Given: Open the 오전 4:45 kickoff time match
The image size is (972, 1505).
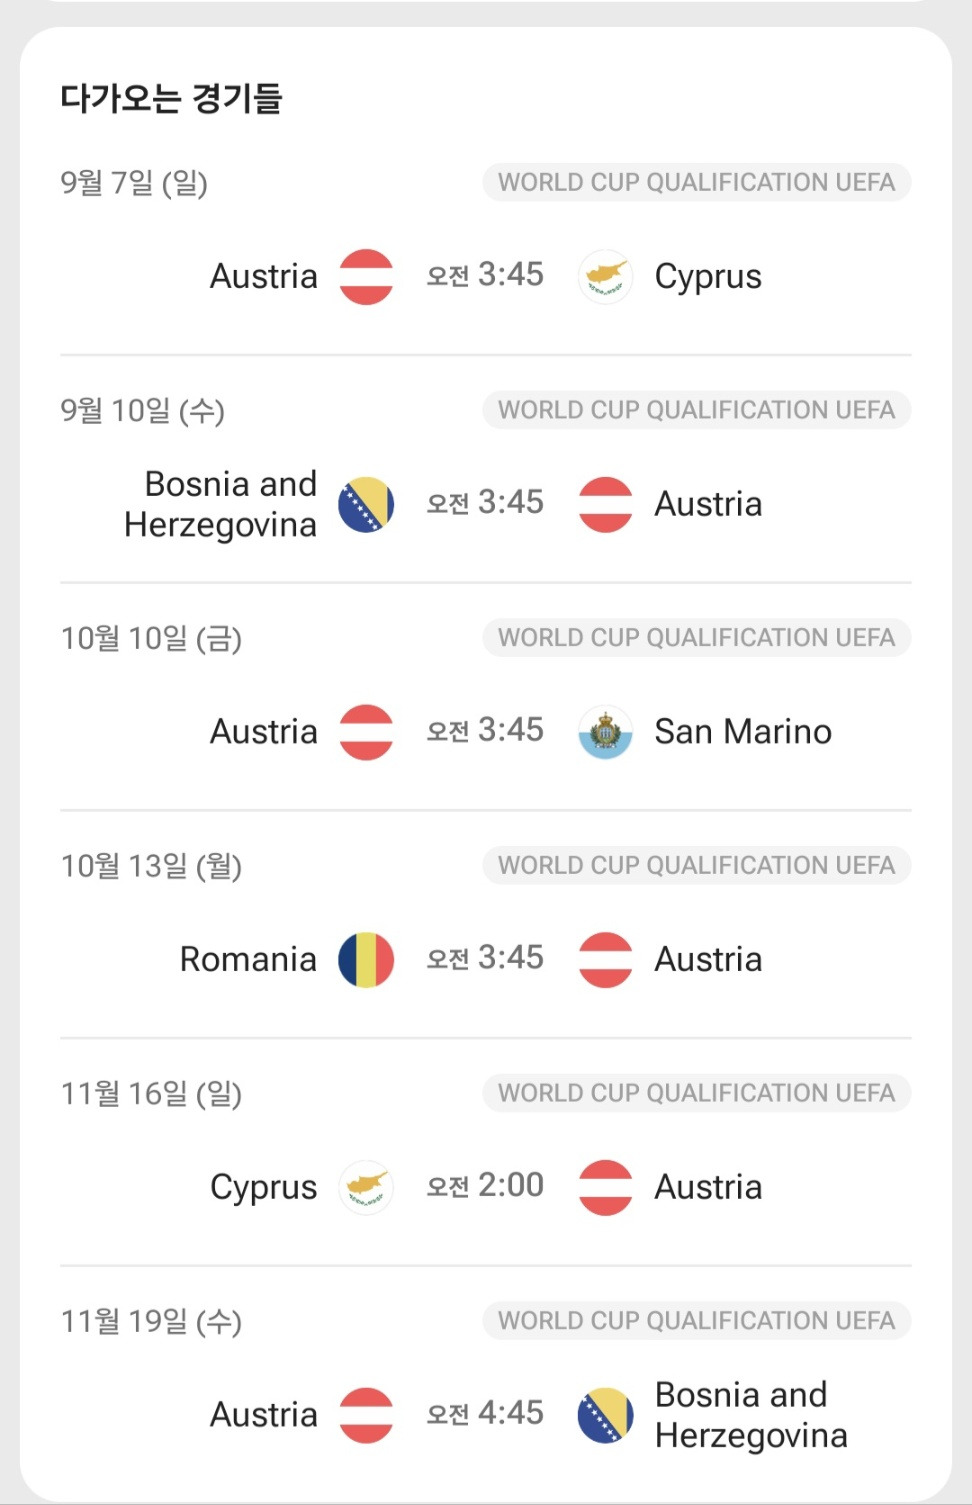Looking at the screenshot, I should 485,1413.
